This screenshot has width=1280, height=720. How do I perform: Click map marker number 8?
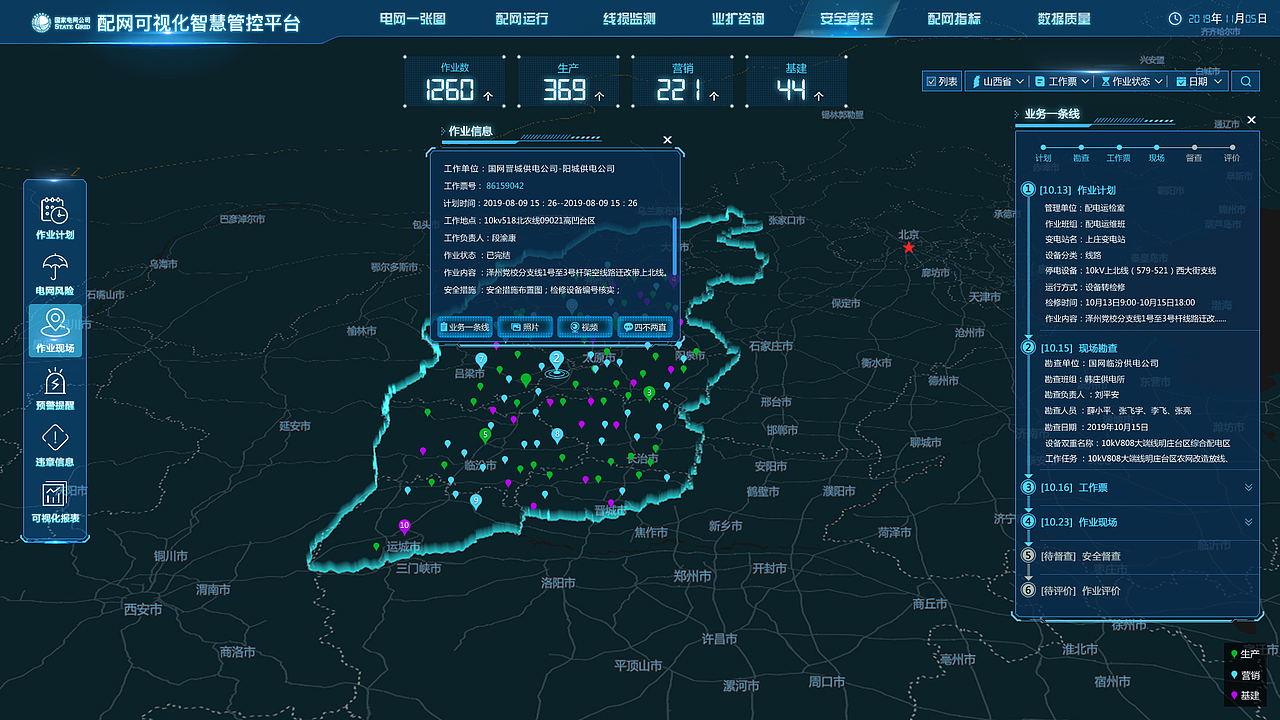pos(557,435)
